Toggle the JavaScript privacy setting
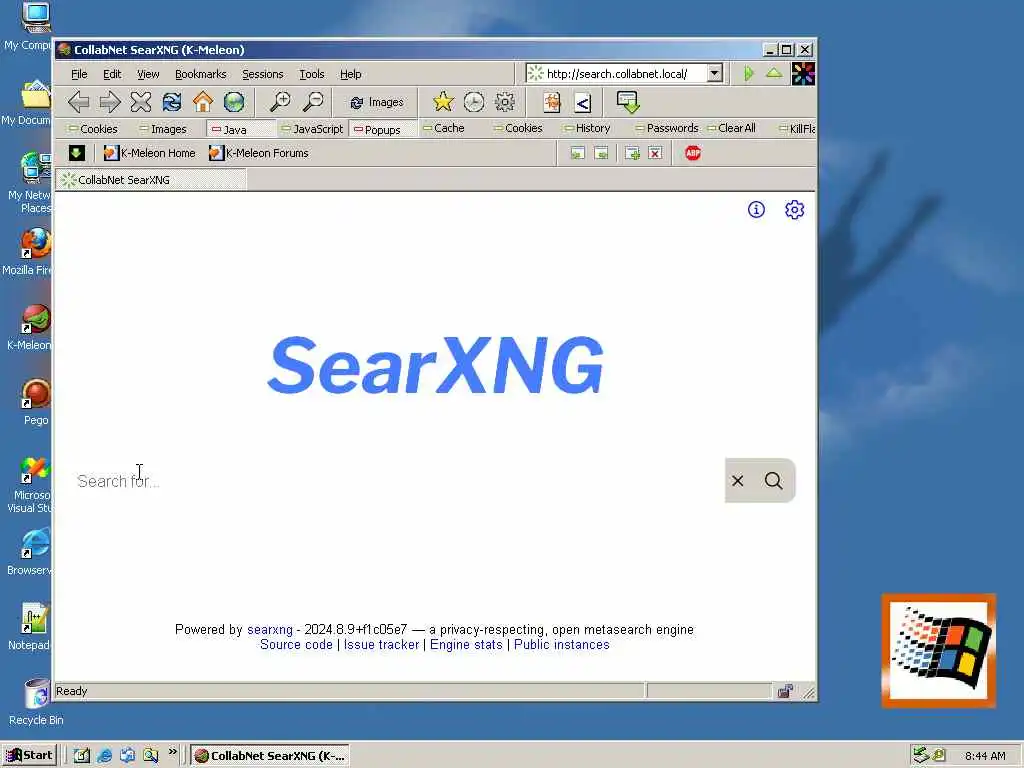The height and width of the screenshot is (768, 1024). coord(312,129)
